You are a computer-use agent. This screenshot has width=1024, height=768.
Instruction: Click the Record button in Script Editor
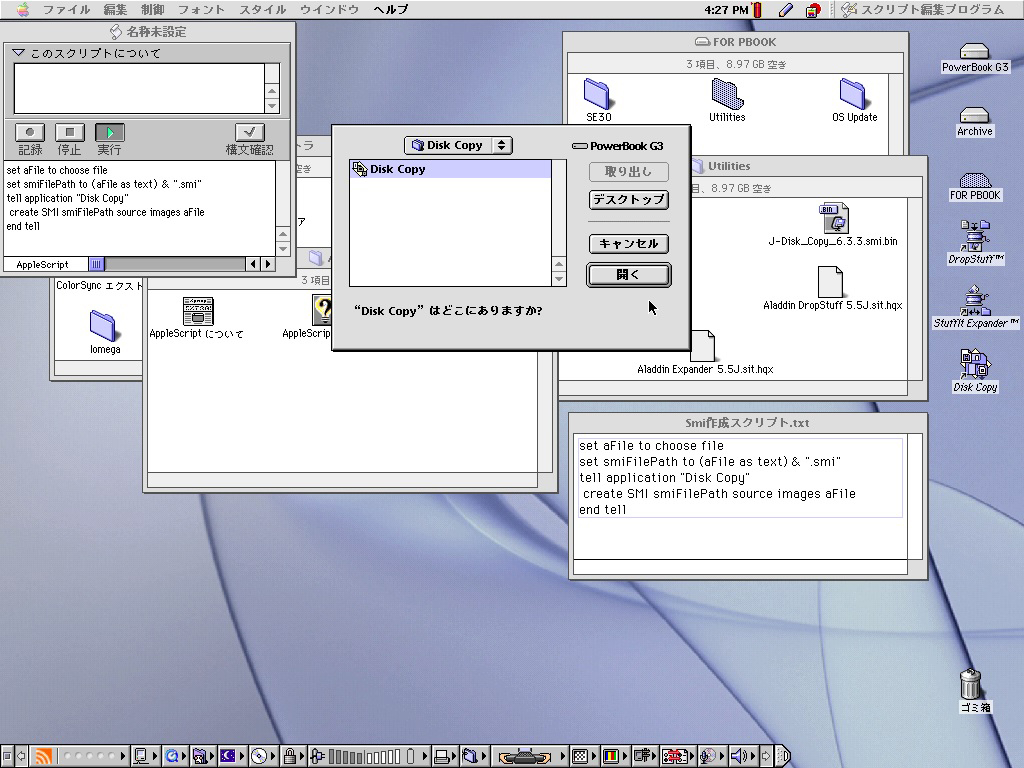pos(30,133)
